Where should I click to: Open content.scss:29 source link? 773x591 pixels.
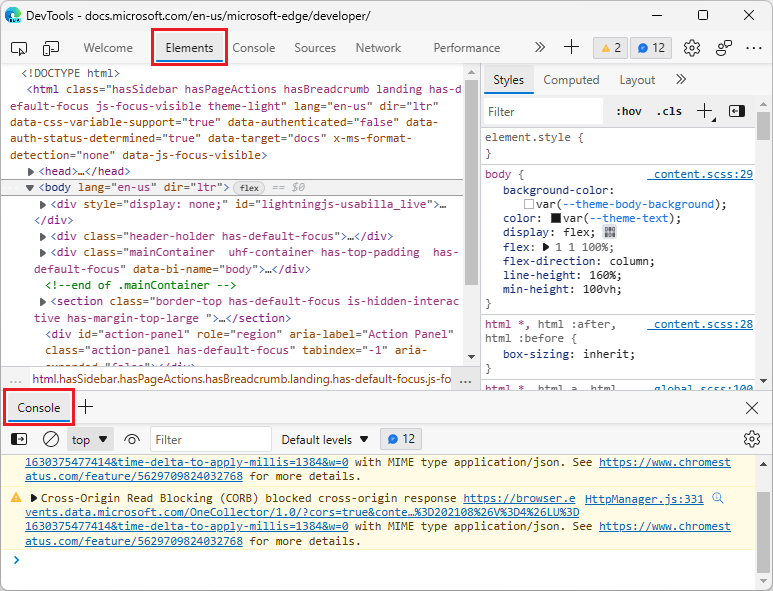pyautogui.click(x=700, y=174)
